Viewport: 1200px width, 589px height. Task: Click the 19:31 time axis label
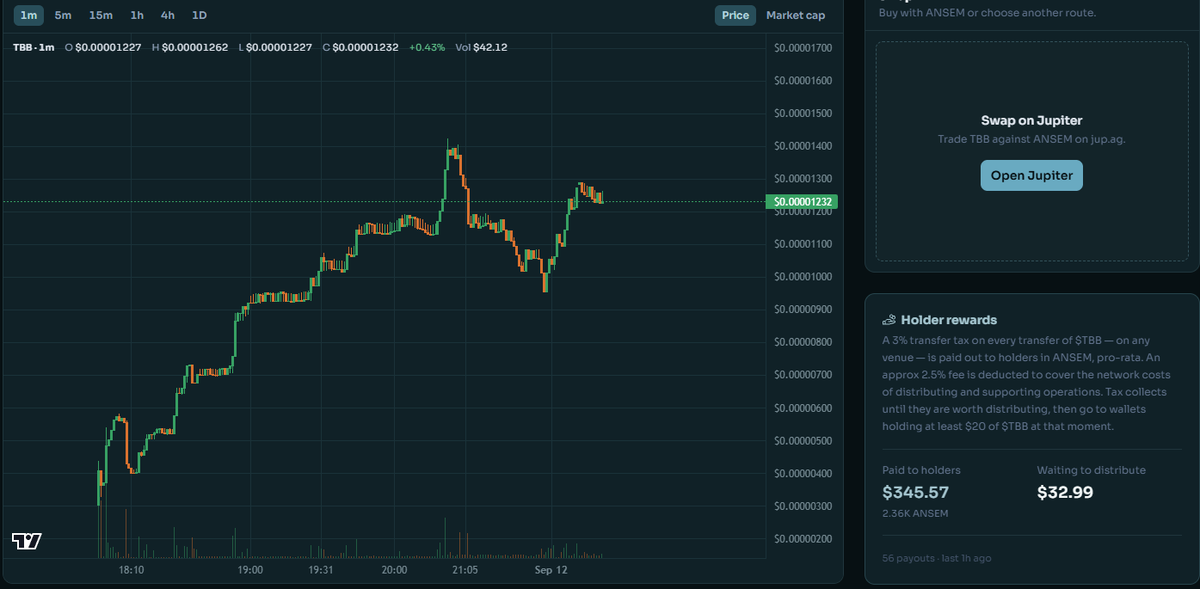[321, 569]
